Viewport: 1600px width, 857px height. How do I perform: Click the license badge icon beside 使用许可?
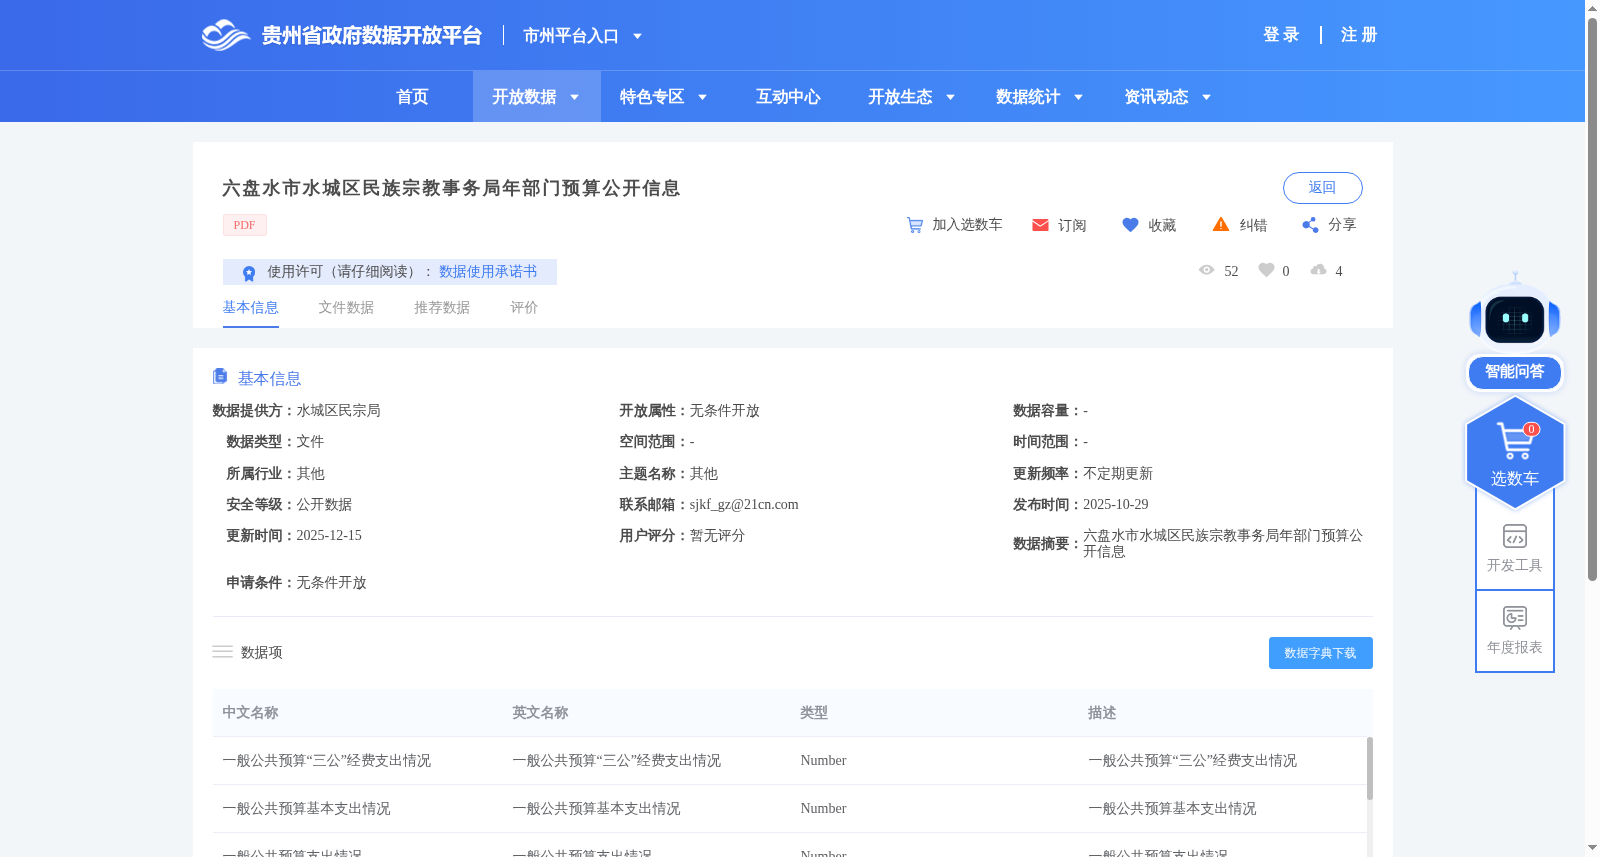tap(249, 273)
